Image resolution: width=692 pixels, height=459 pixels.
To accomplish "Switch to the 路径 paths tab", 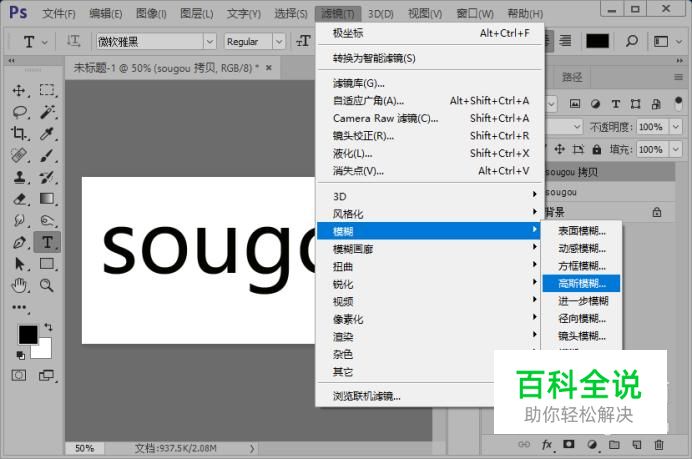I will (x=572, y=78).
